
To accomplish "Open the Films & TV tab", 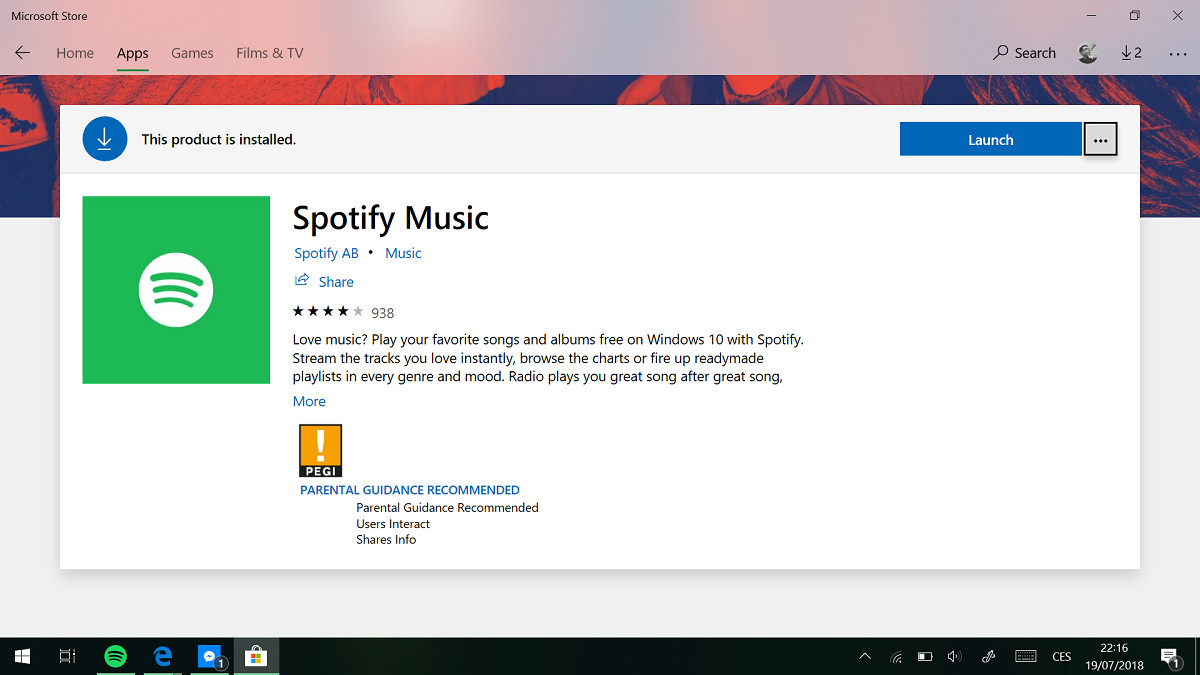I will (270, 53).
